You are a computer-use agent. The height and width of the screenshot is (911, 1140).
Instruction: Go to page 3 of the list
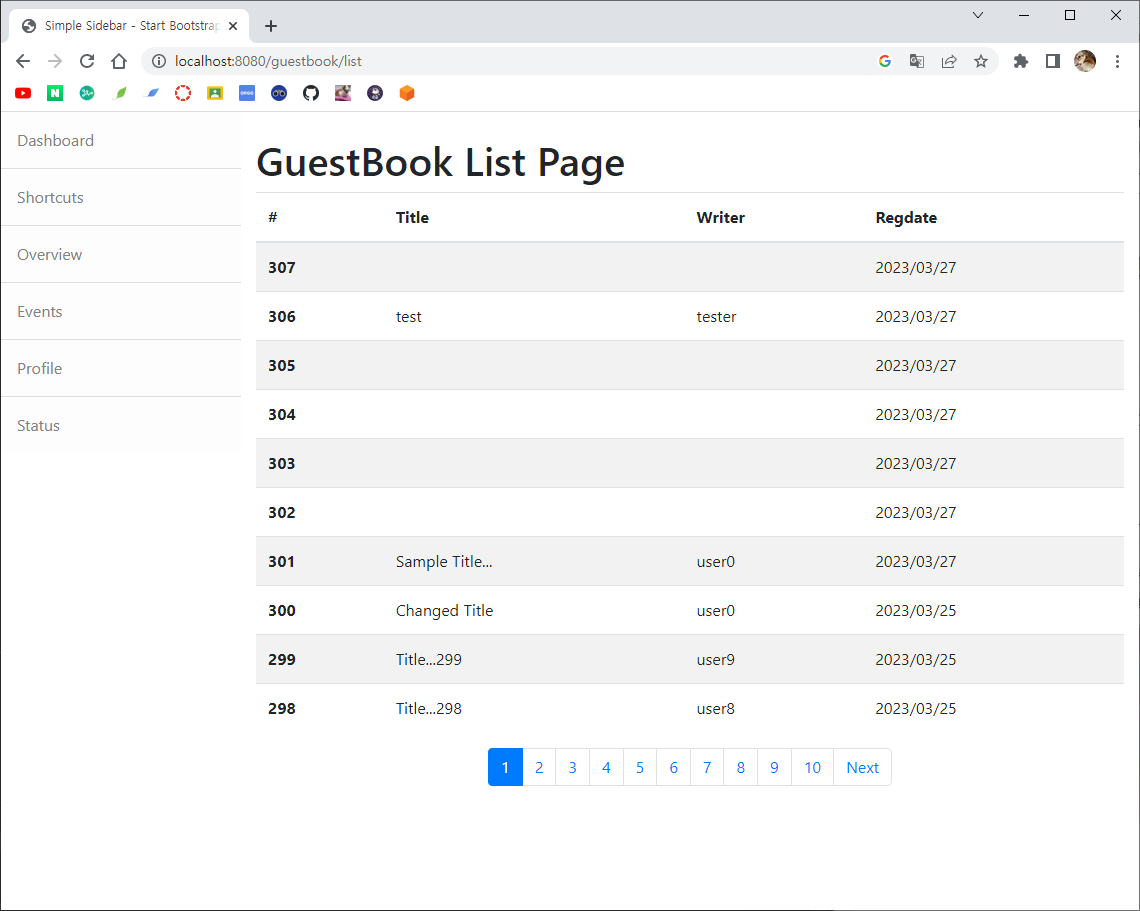point(572,767)
